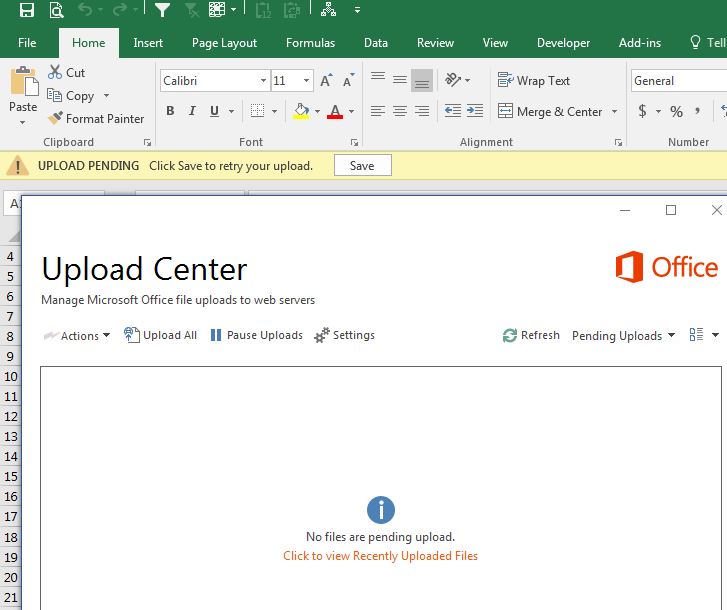
Task: Click the Paste clipboard icon
Action: [x=23, y=80]
